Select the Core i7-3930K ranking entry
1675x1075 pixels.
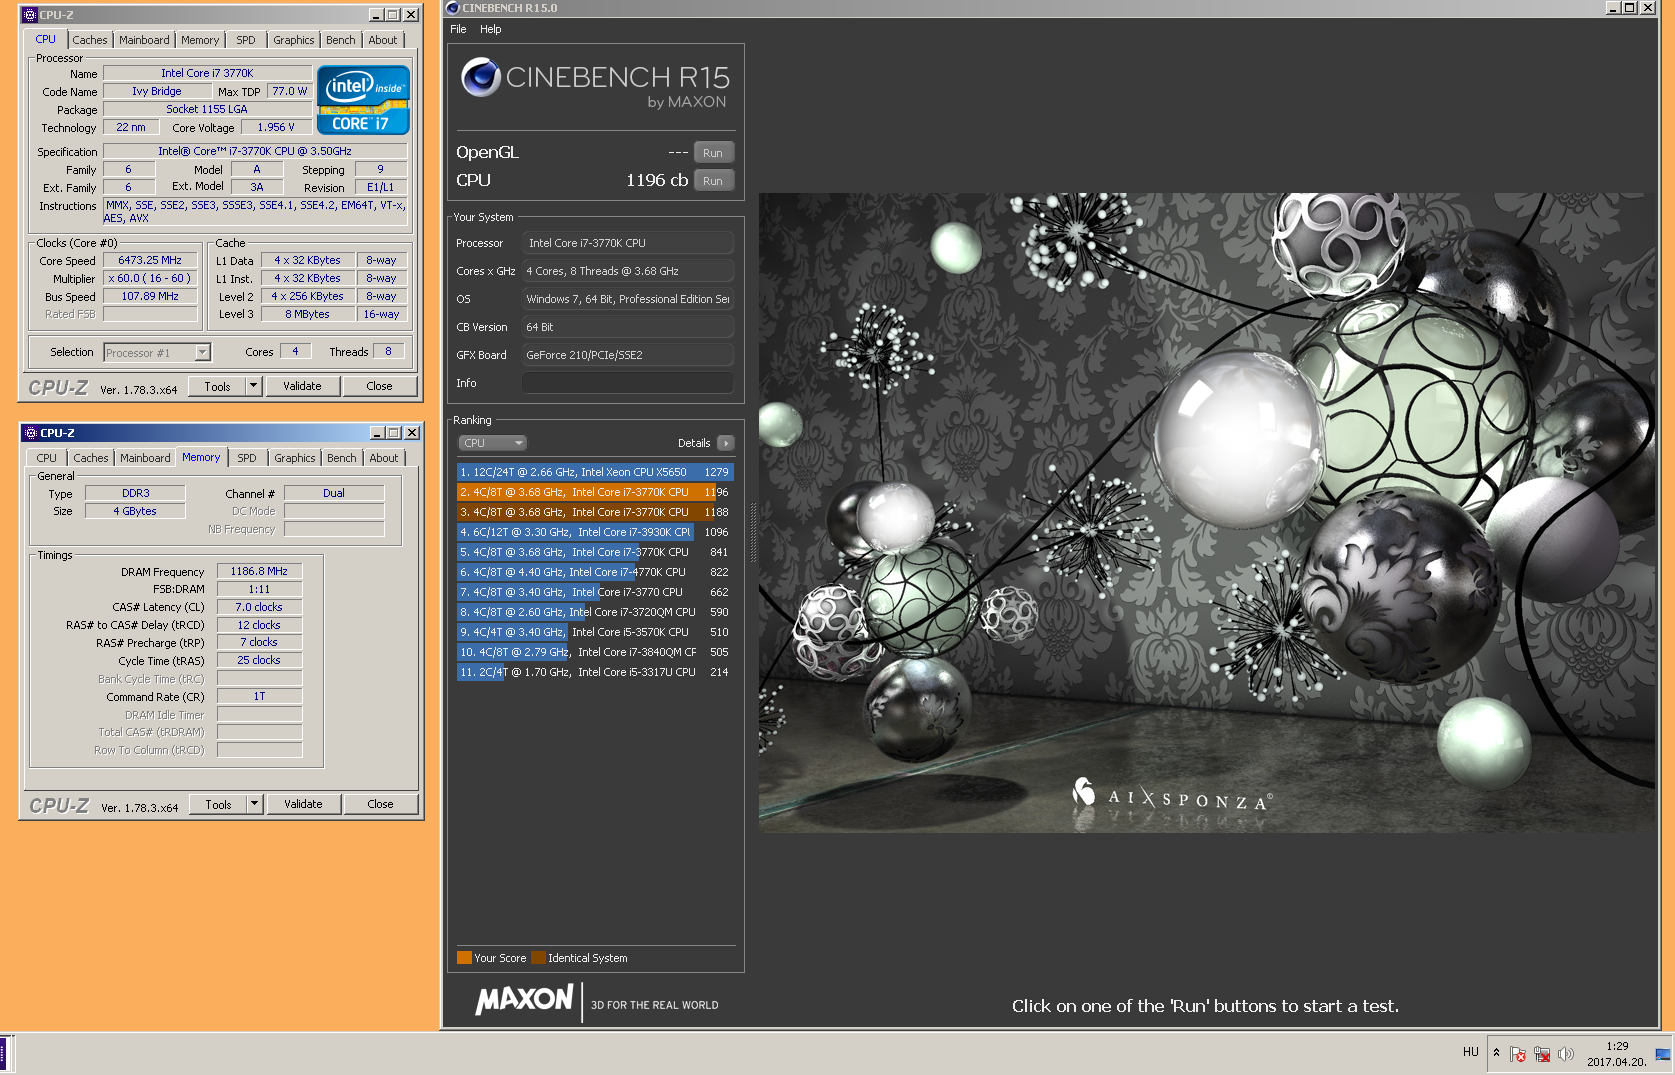click(595, 532)
